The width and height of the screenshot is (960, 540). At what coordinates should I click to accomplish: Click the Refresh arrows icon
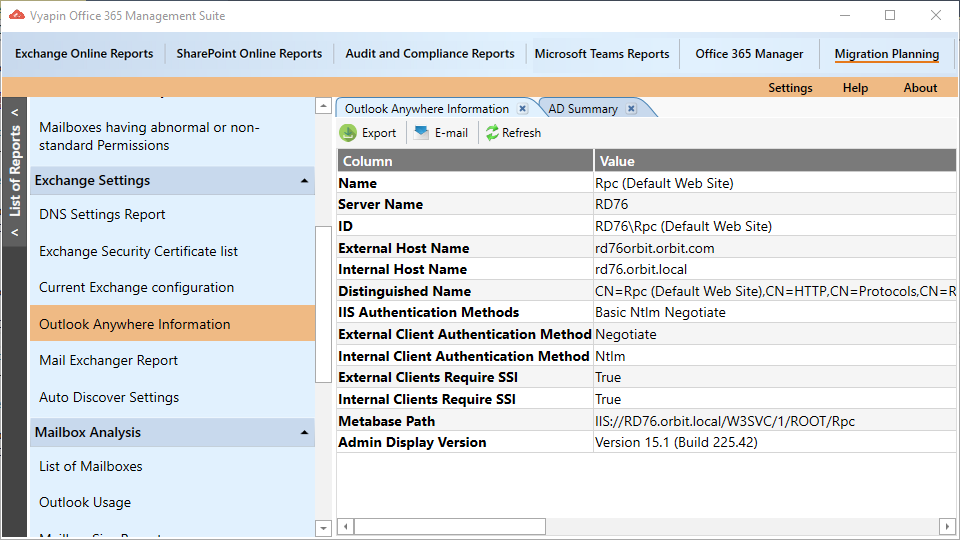click(x=492, y=133)
